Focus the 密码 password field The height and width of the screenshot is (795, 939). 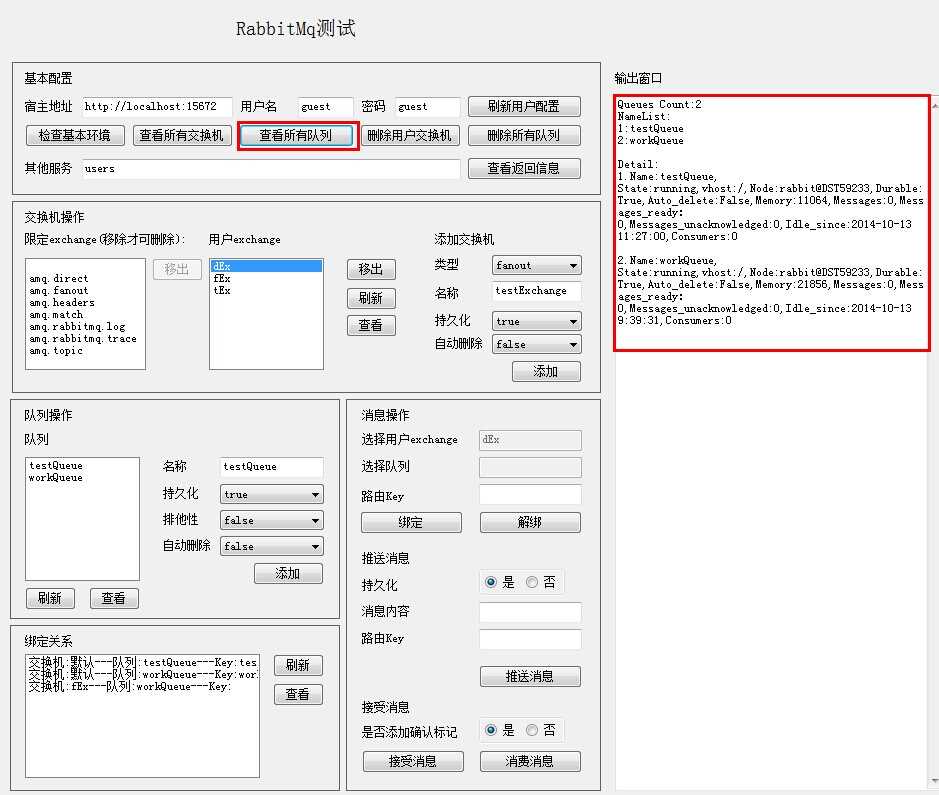click(x=428, y=107)
